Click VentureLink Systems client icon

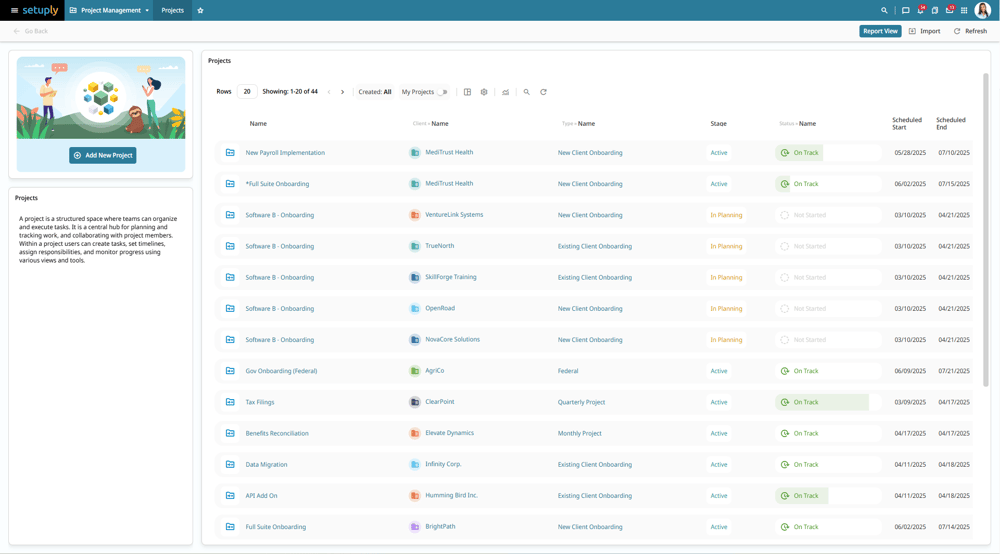(415, 215)
